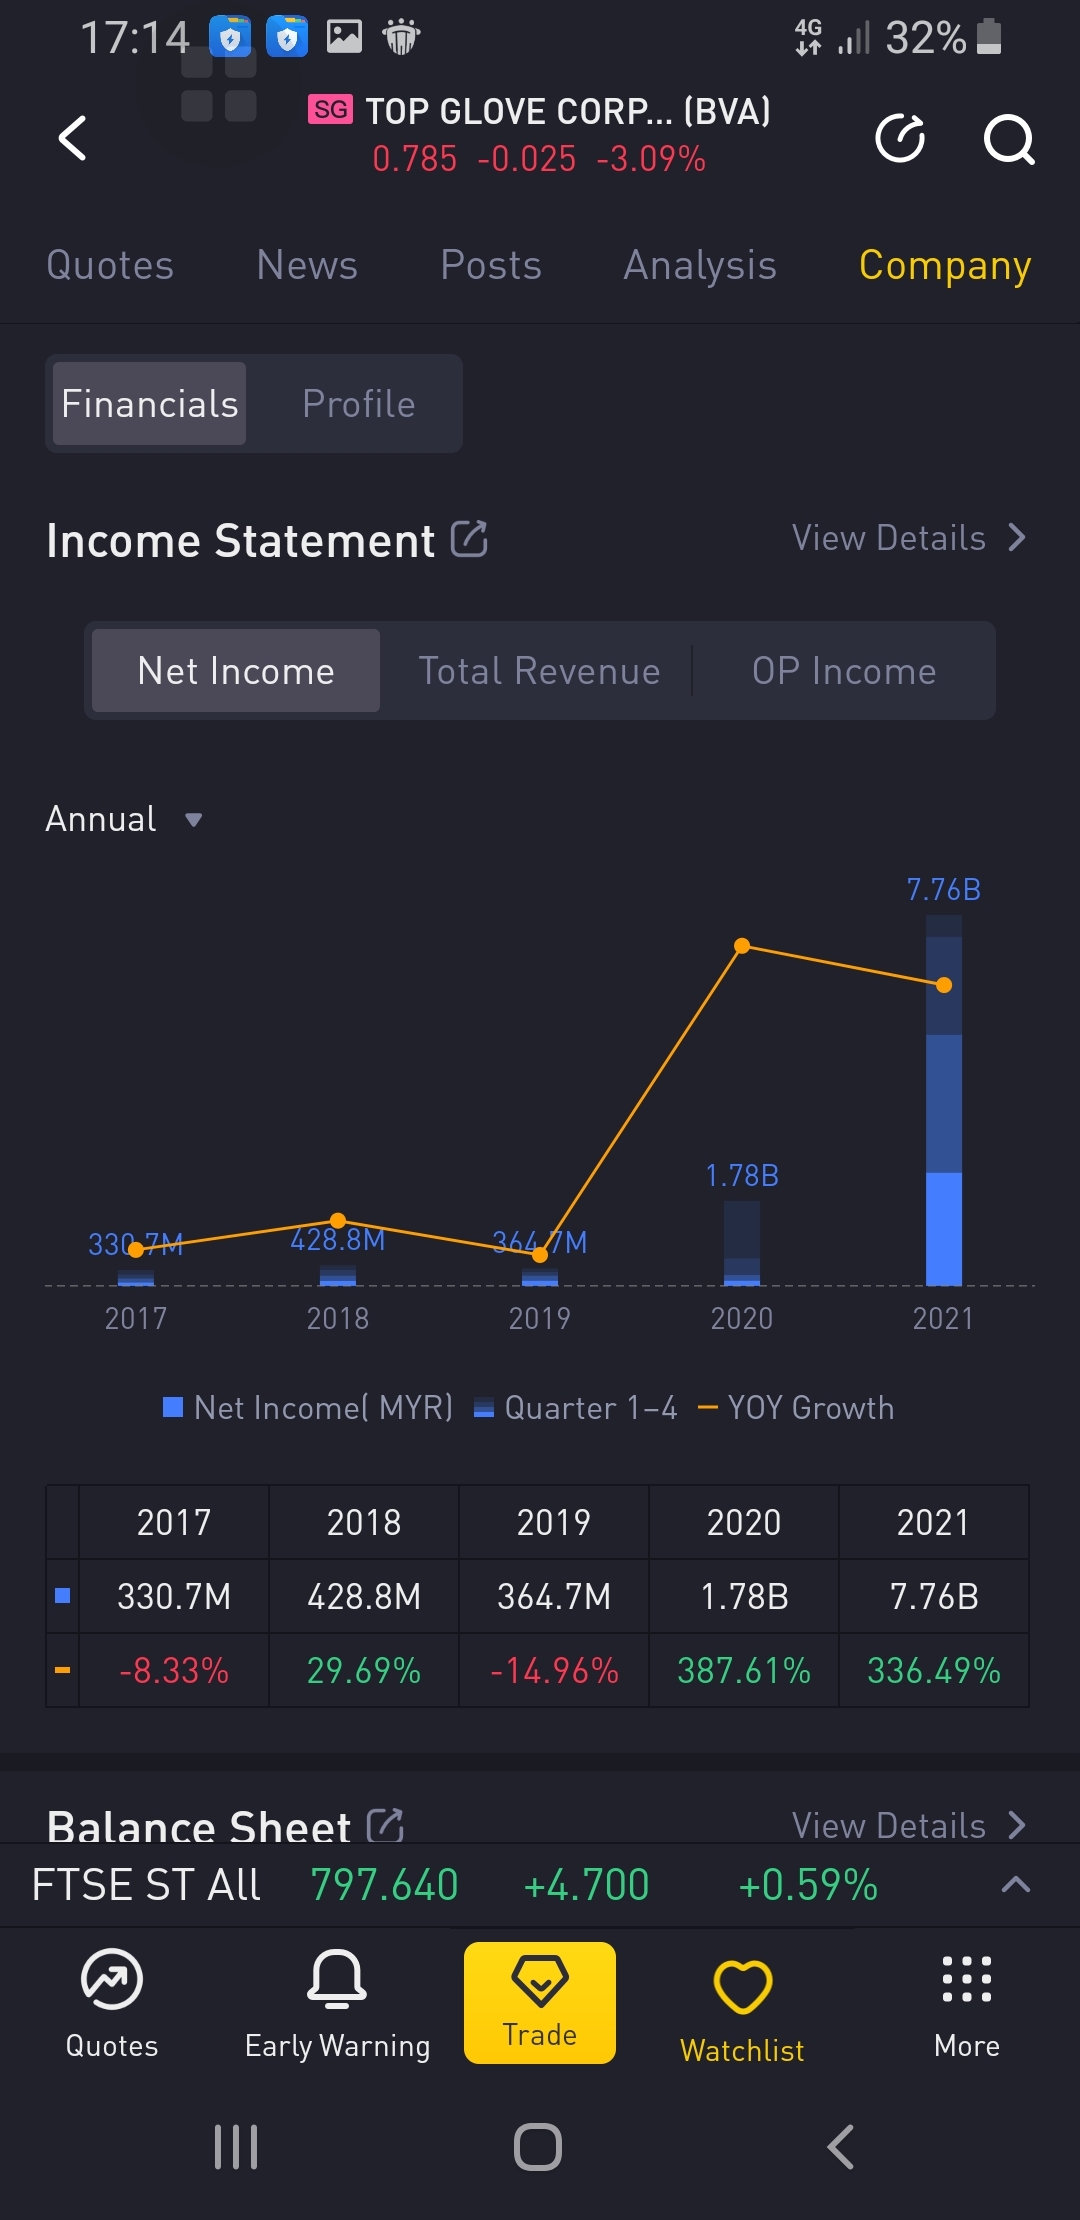The image size is (1080, 2220).
Task: Go back using the top-left arrow
Action: point(72,138)
